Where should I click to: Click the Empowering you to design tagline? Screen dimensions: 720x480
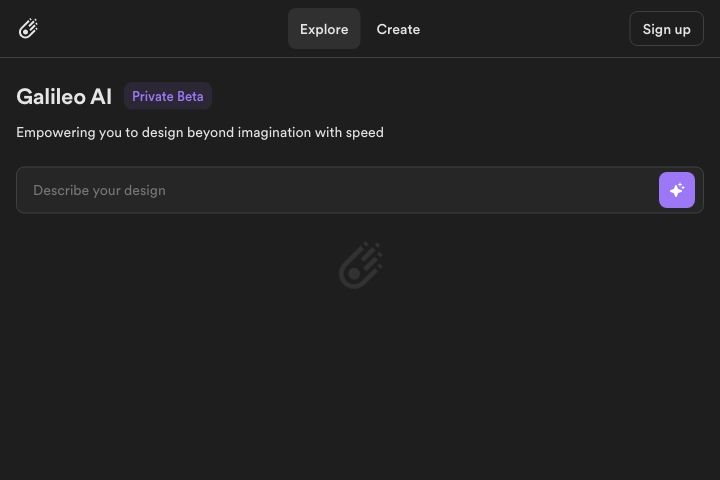click(x=200, y=132)
